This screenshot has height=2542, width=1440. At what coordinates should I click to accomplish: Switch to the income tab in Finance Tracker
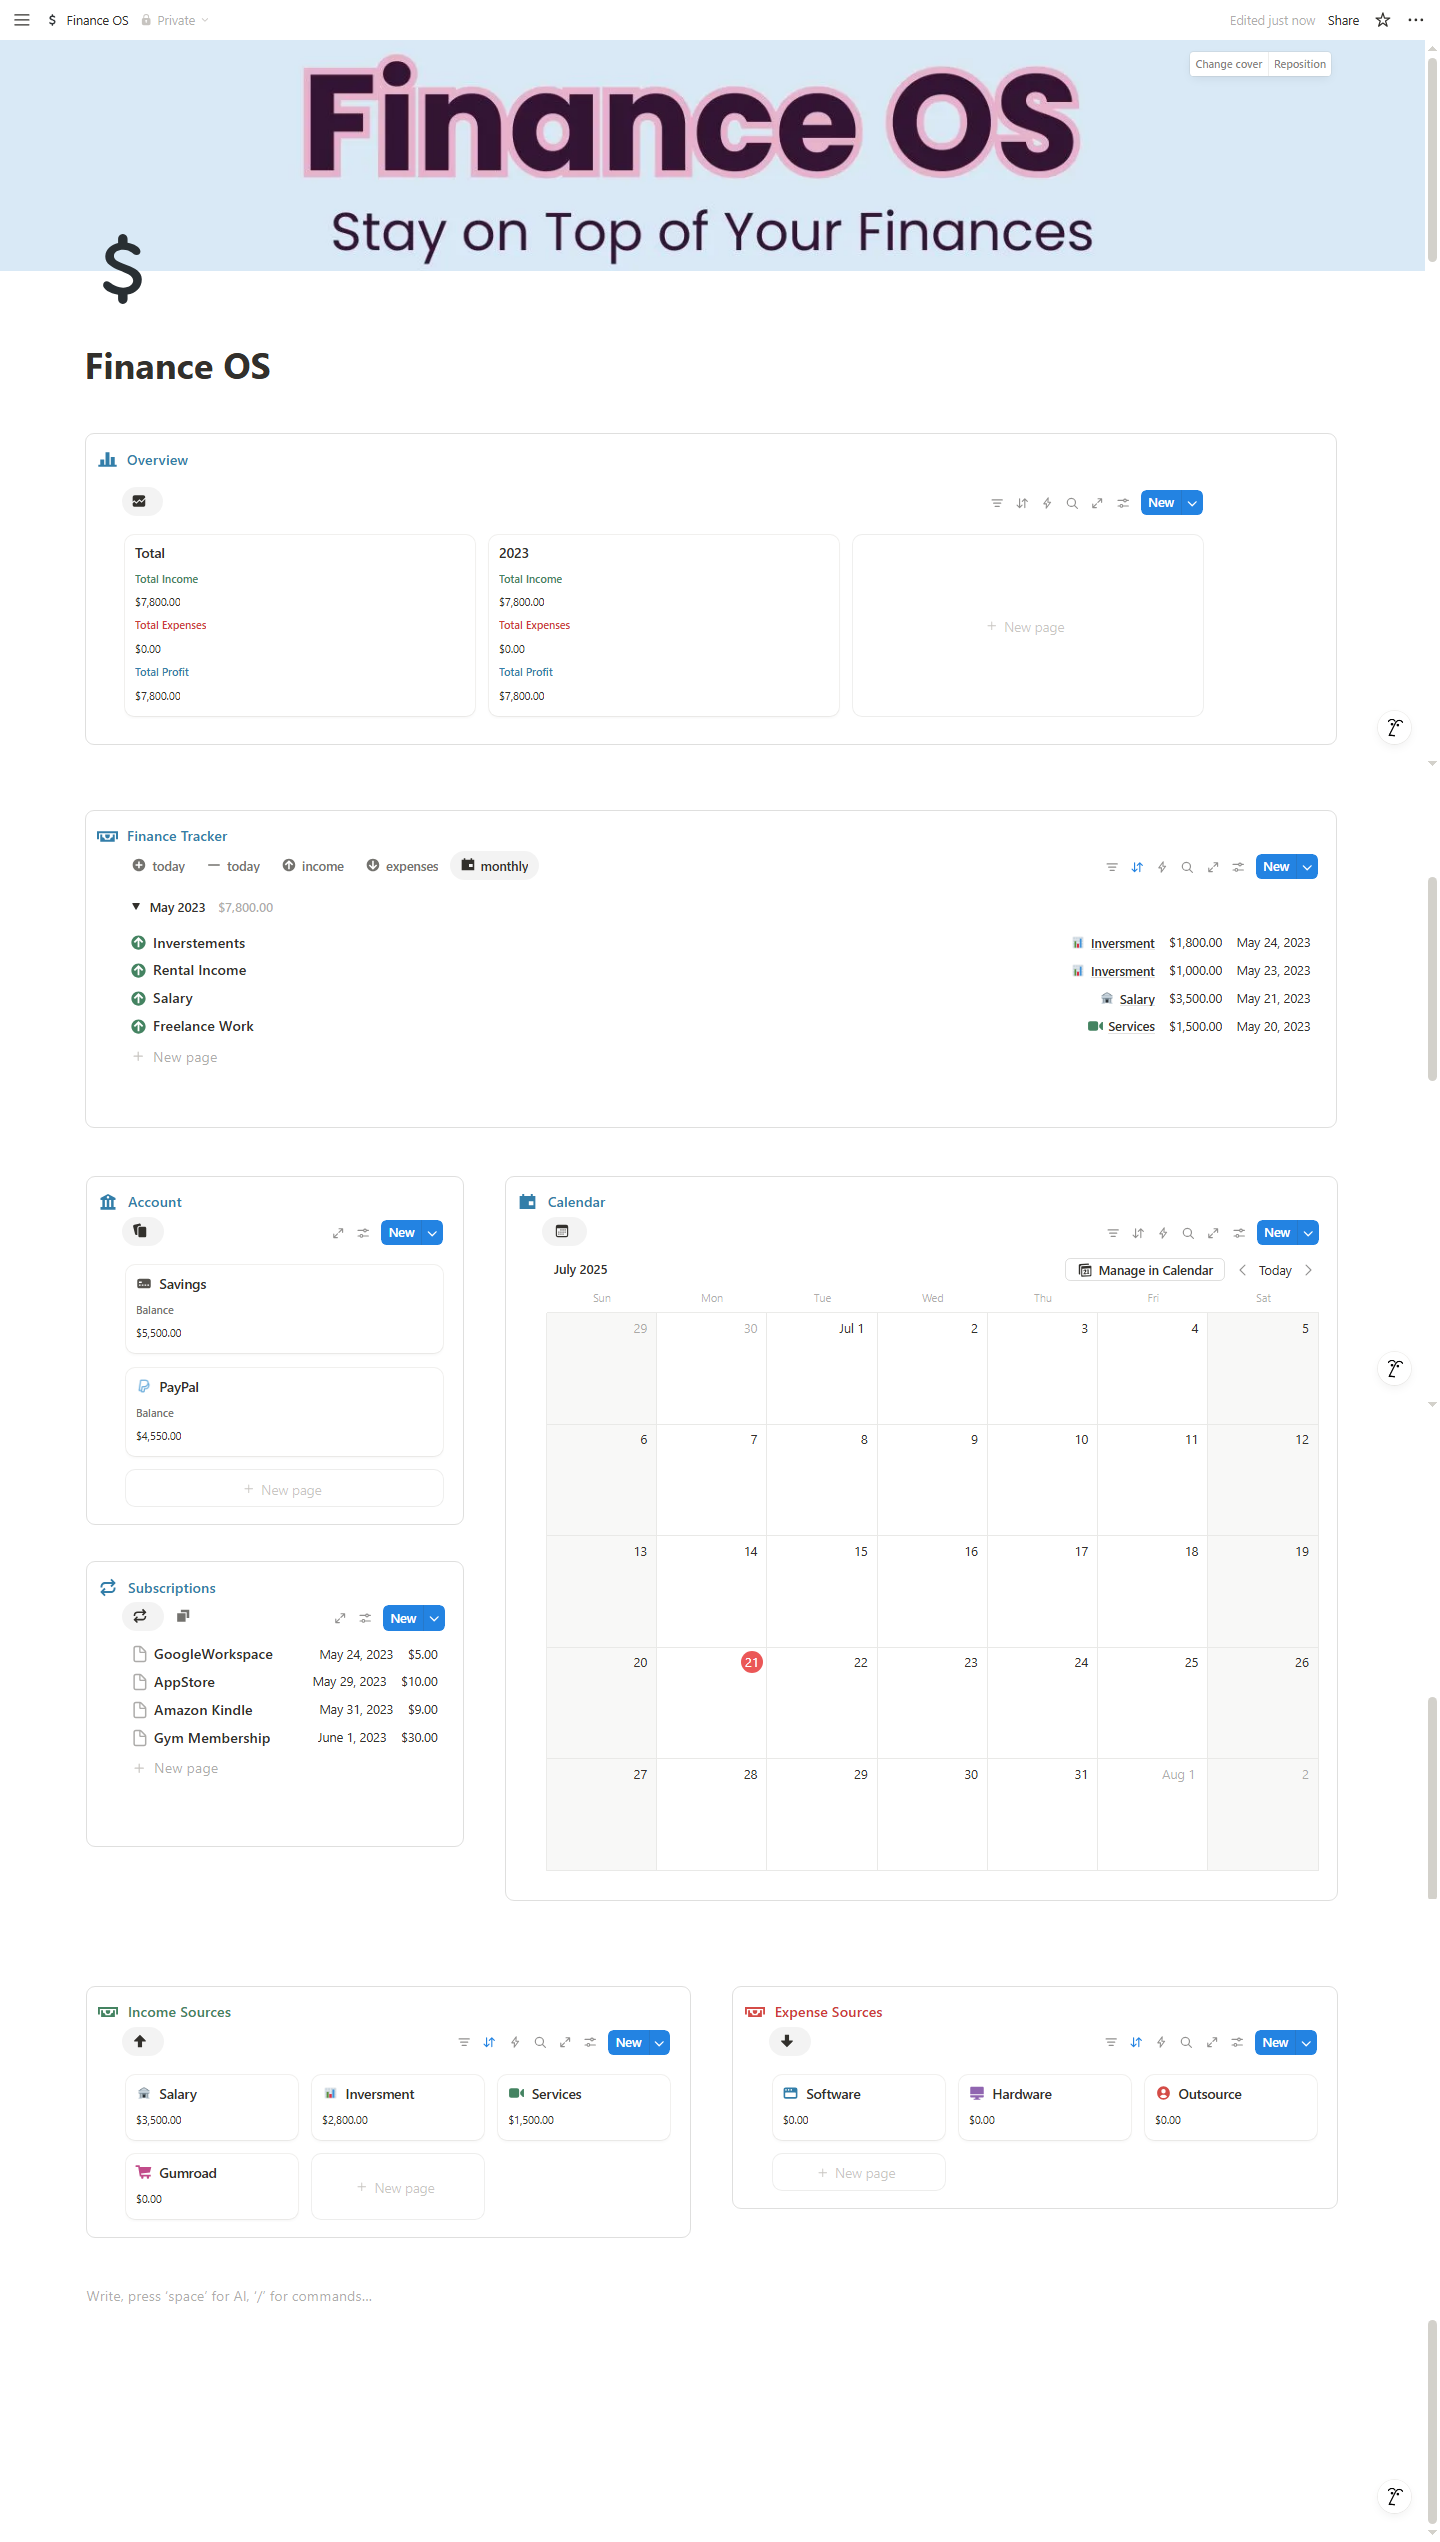(x=313, y=866)
